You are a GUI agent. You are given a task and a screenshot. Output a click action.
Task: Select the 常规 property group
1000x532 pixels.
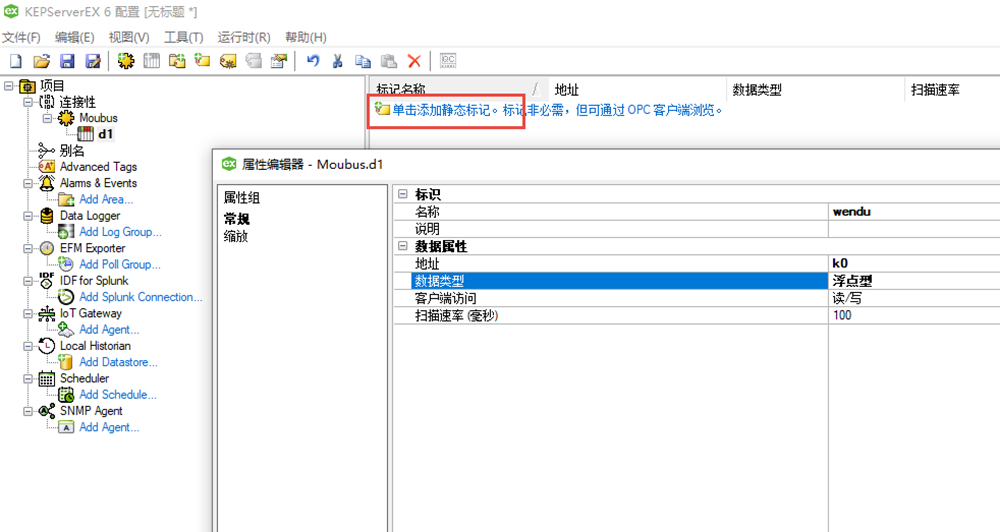point(237,219)
